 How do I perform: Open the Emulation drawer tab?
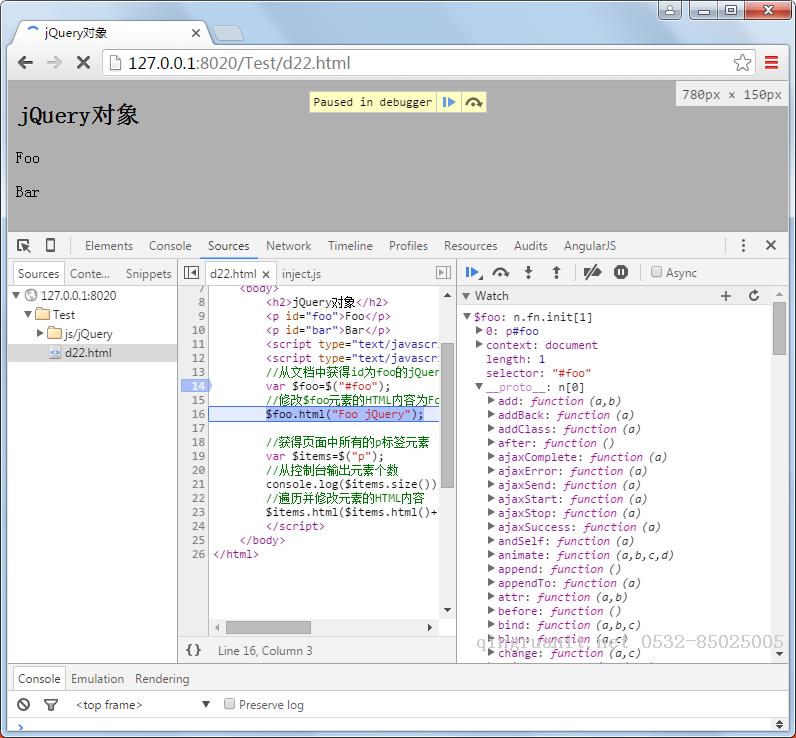pyautogui.click(x=97, y=679)
